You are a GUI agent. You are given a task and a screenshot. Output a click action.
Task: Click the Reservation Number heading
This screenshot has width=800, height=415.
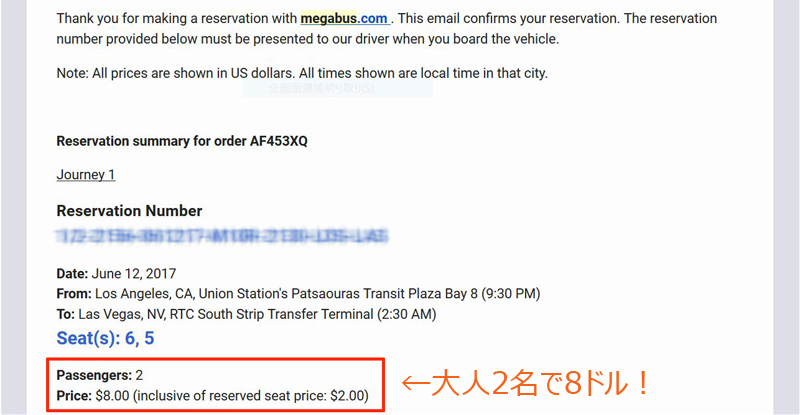129,211
